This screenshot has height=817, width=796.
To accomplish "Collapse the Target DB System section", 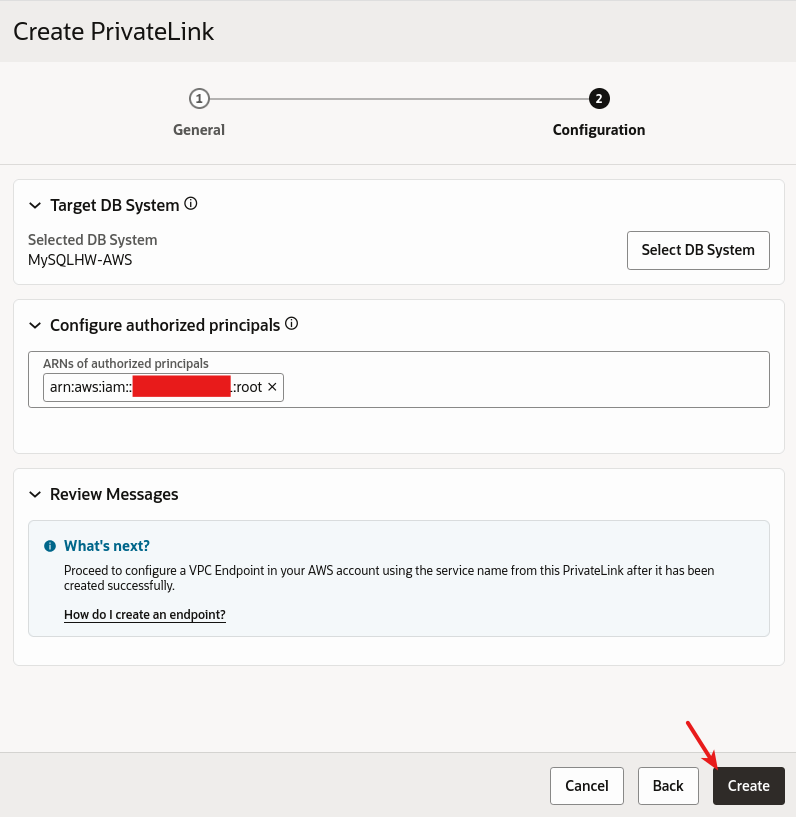I will click(36, 206).
